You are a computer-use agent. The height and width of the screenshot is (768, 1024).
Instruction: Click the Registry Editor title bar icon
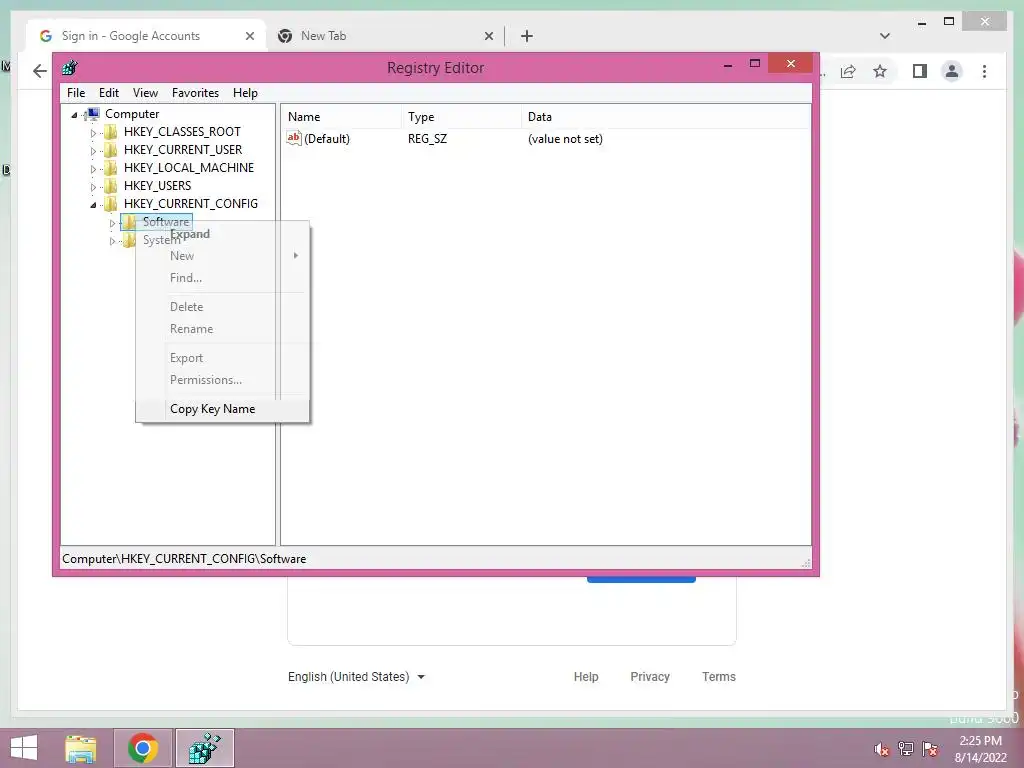70,67
